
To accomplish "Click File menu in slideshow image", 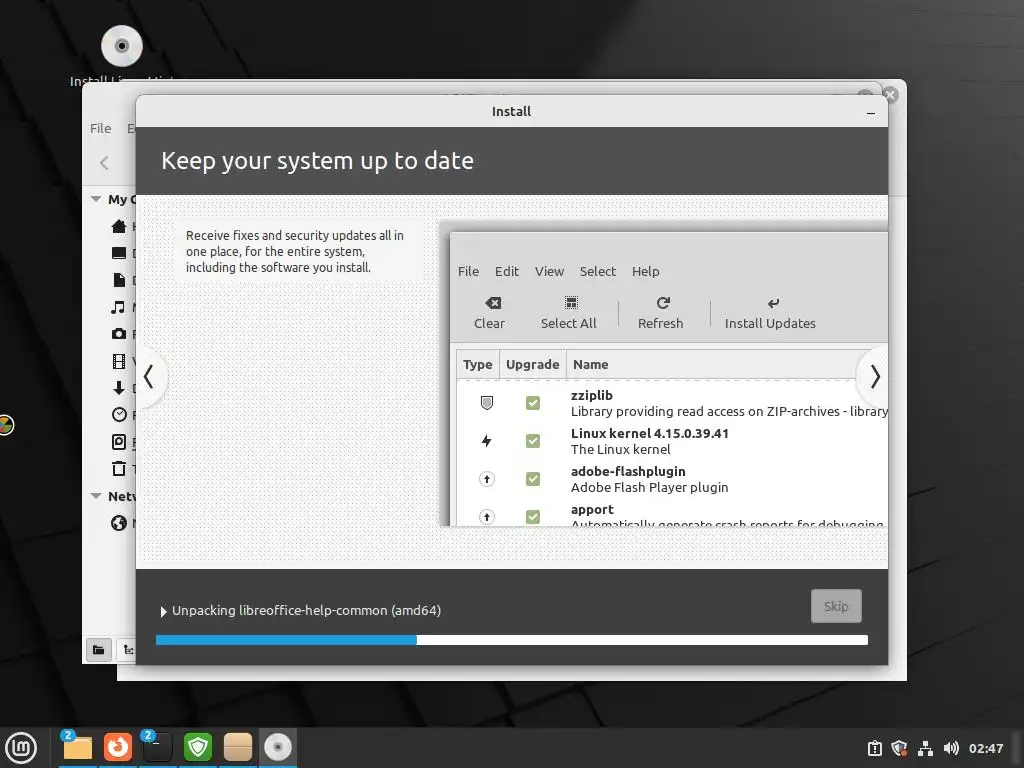I will (x=468, y=271).
